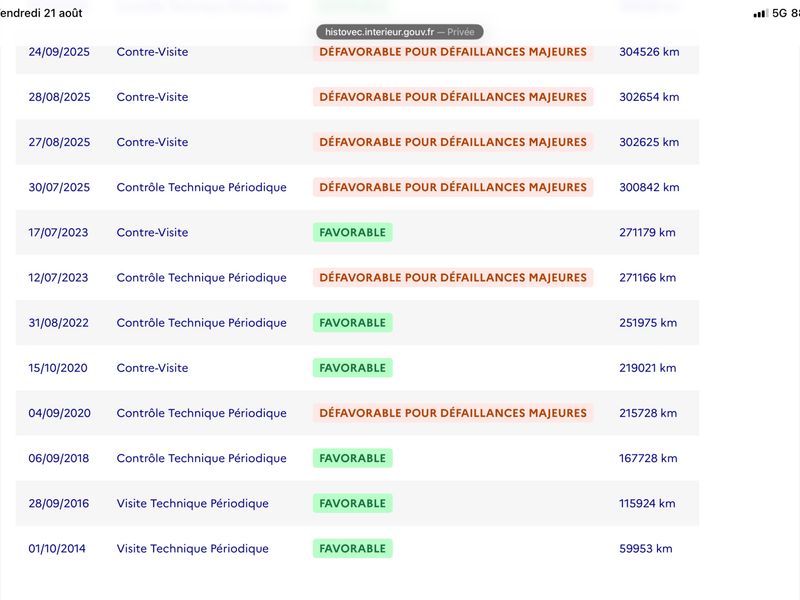Click the Favorable badge for 06/09/2018
Viewport: 800px width, 600px height.
click(x=353, y=458)
